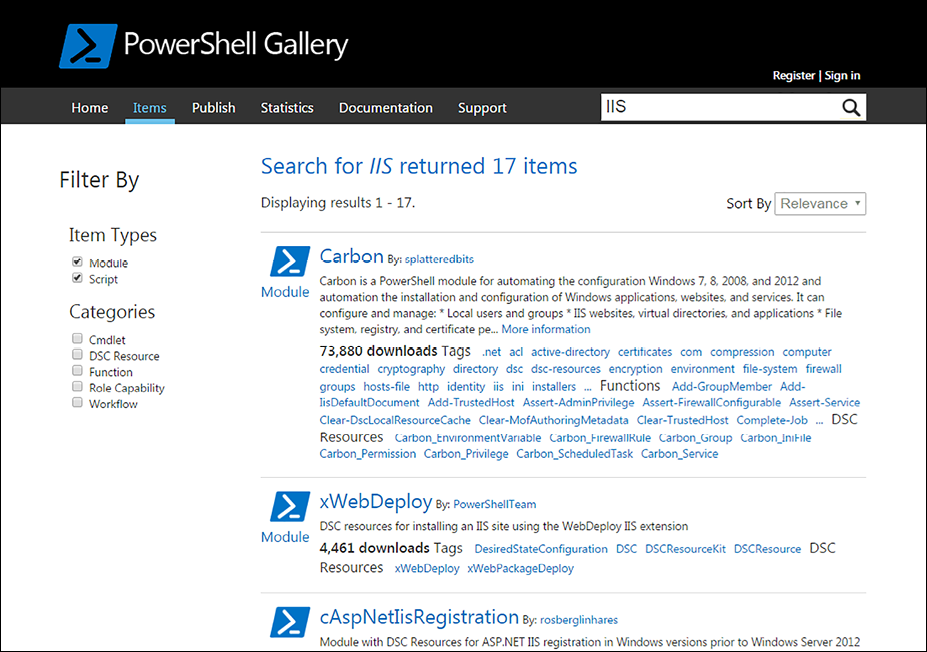Click the encryption tag
927x652 pixels.
click(636, 369)
